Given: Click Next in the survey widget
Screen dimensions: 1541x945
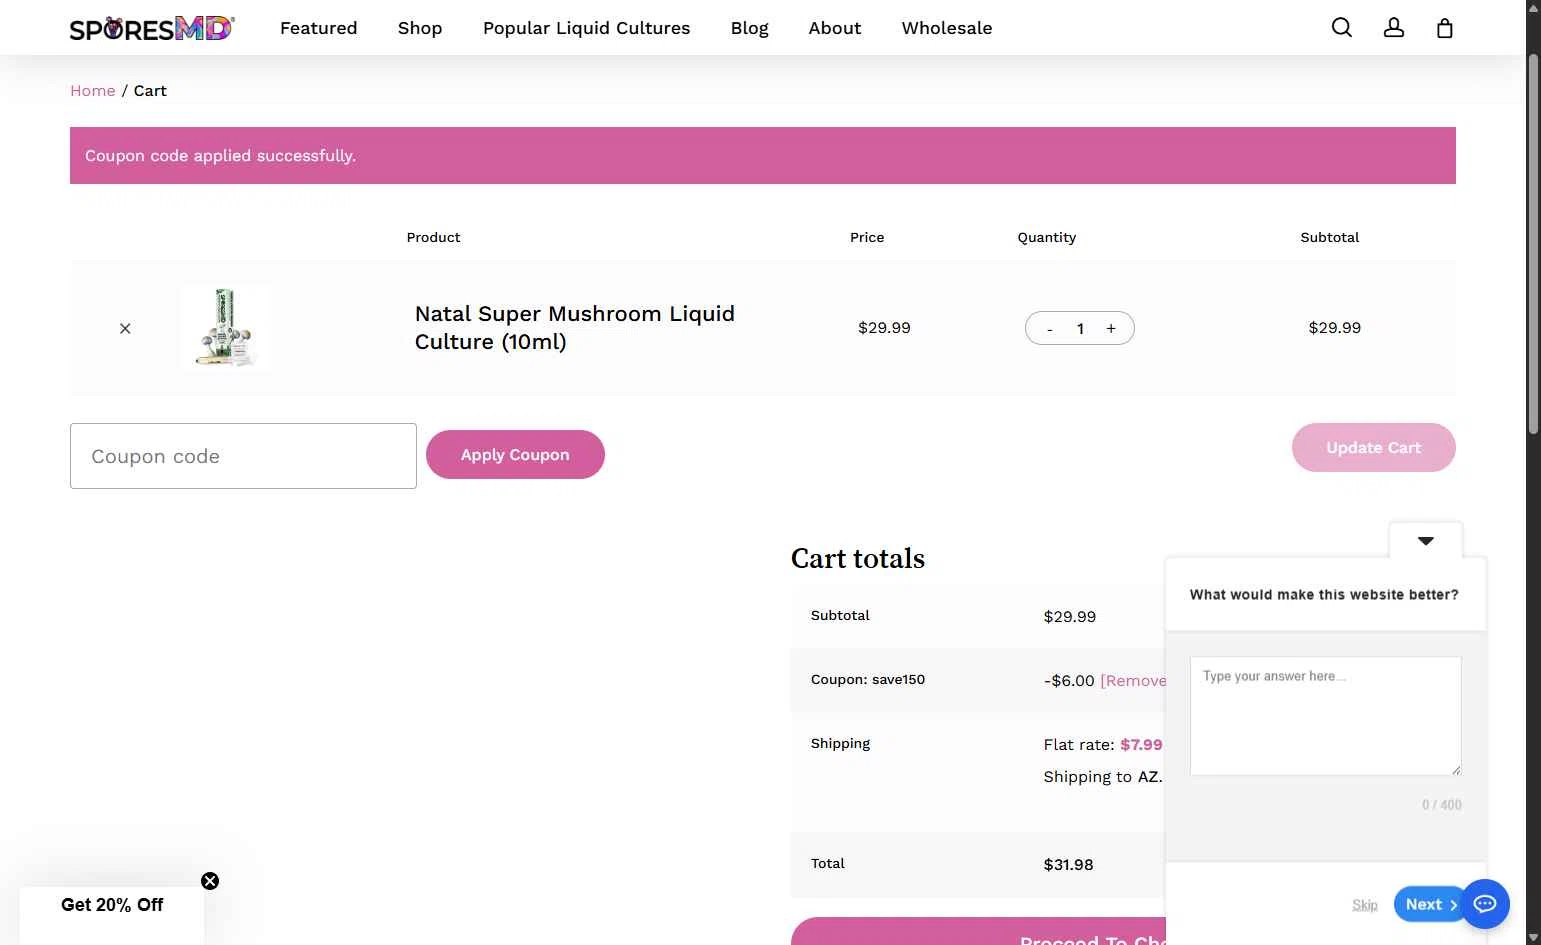Looking at the screenshot, I should (1430, 904).
